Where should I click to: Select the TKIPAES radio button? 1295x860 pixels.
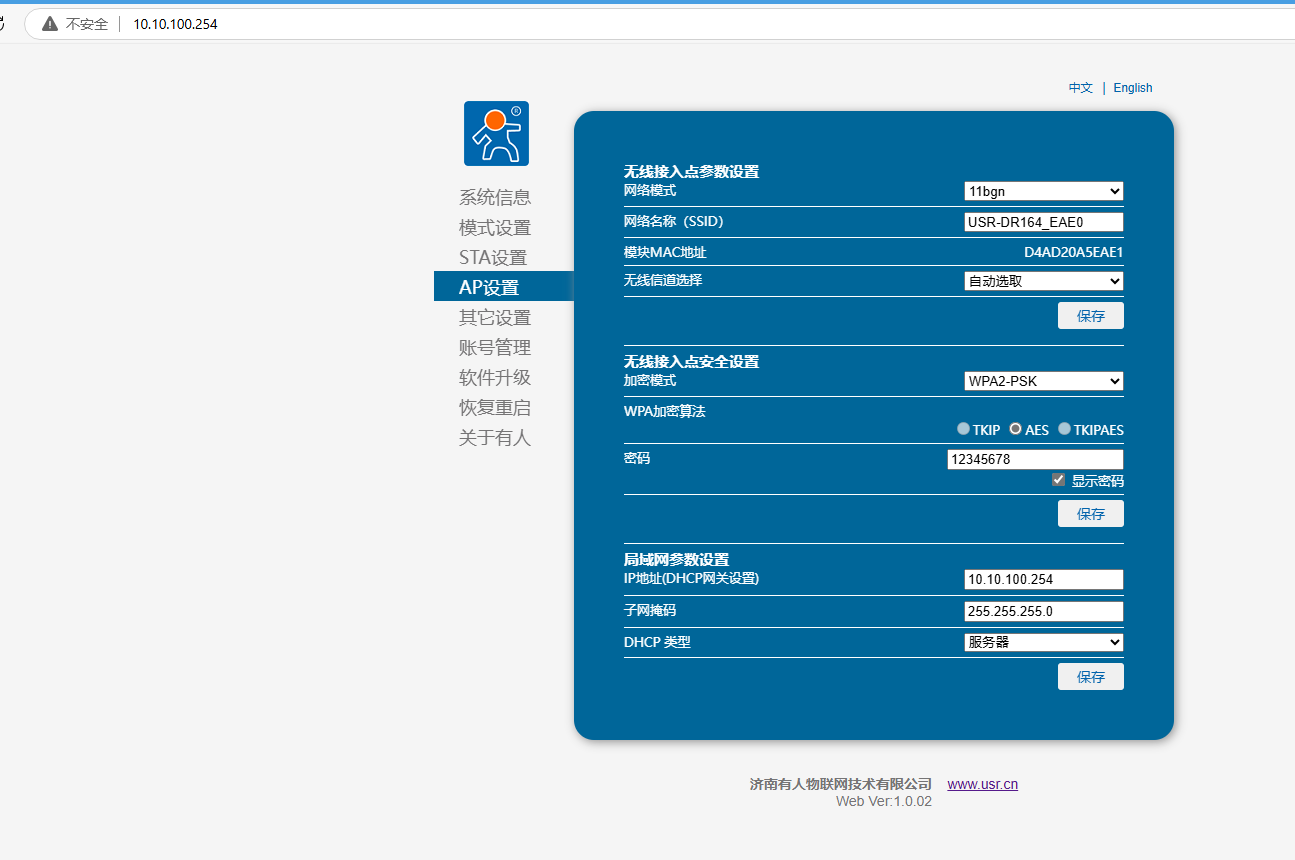click(1064, 429)
